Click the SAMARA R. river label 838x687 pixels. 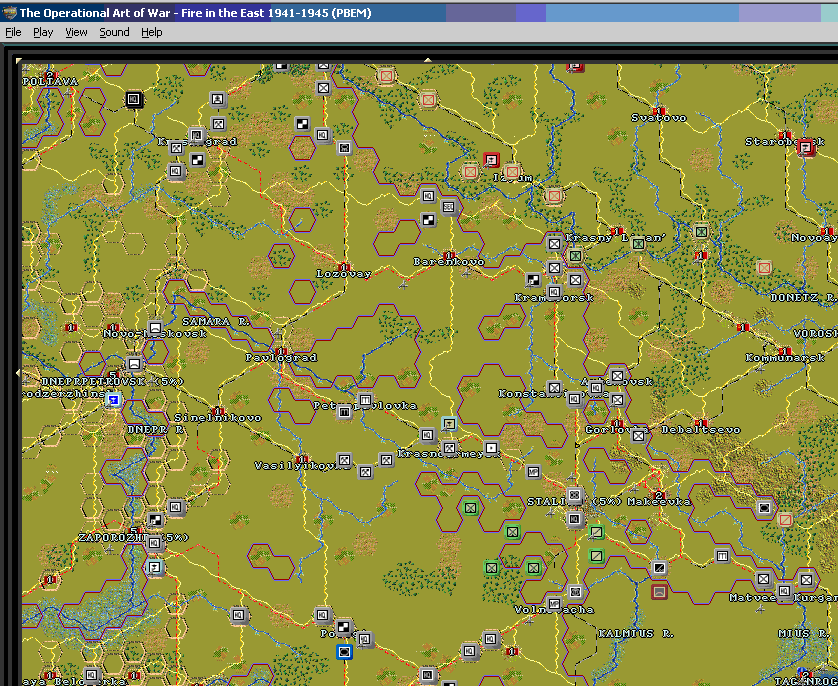[x=216, y=322]
